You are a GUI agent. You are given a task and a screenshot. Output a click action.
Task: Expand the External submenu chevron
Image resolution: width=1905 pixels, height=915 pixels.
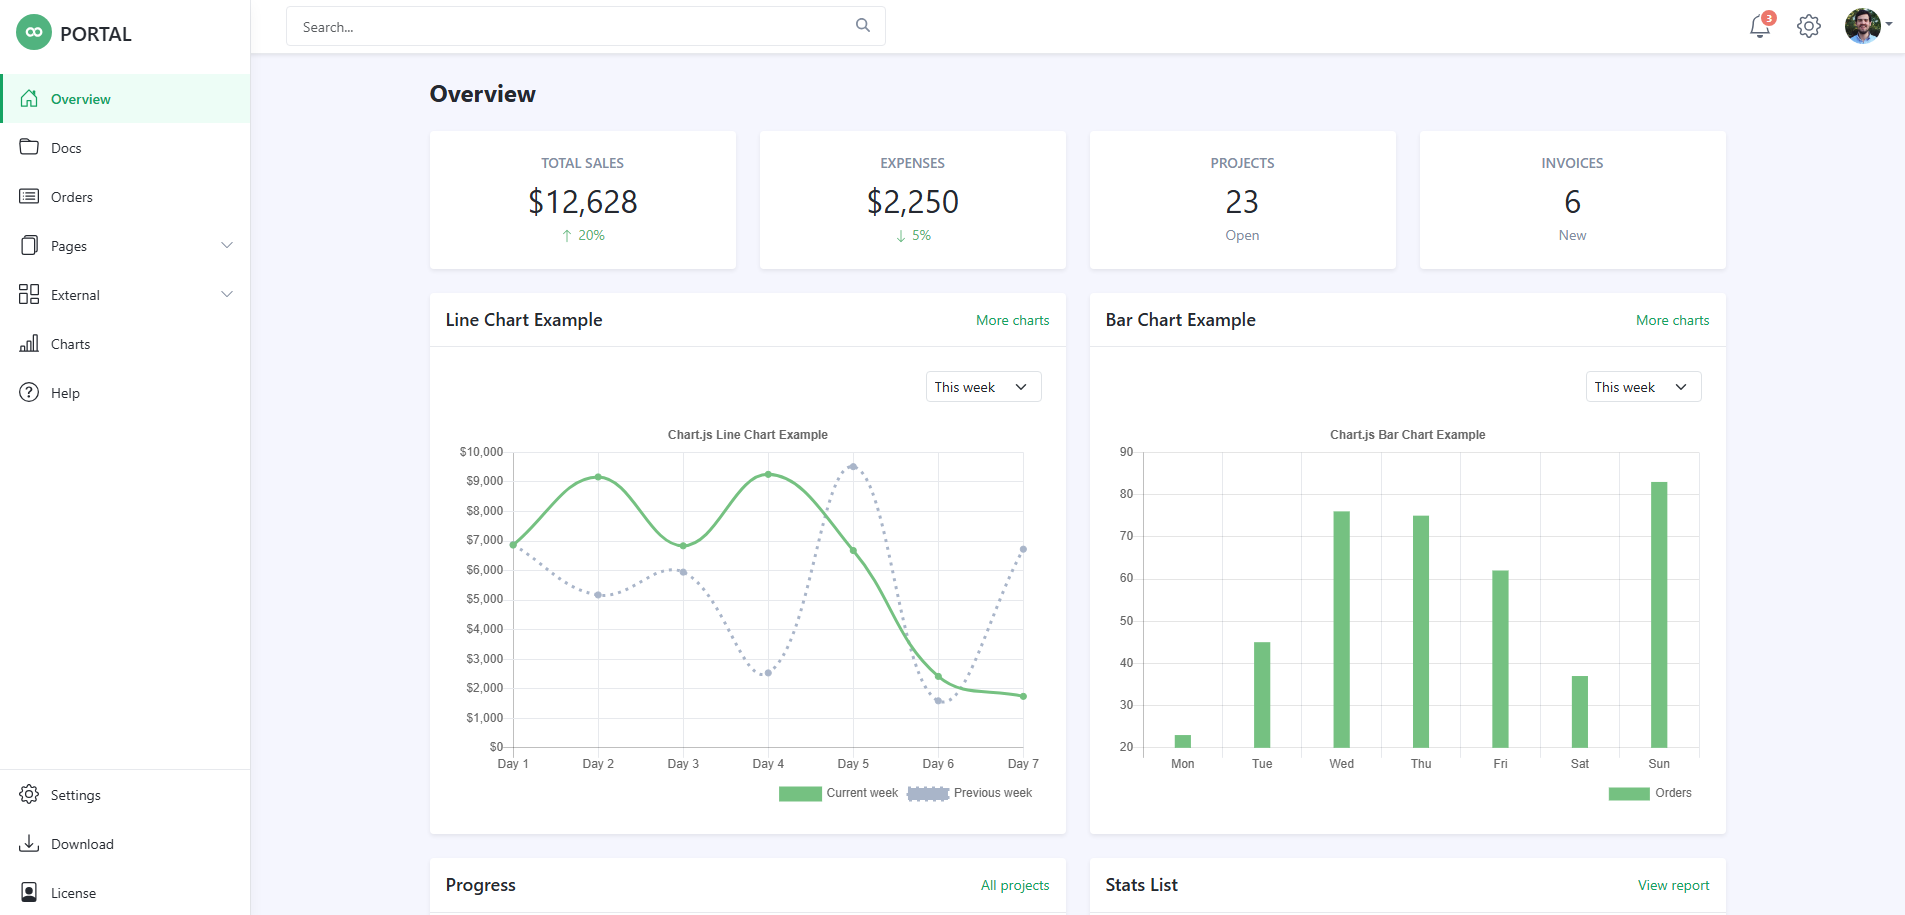227,294
